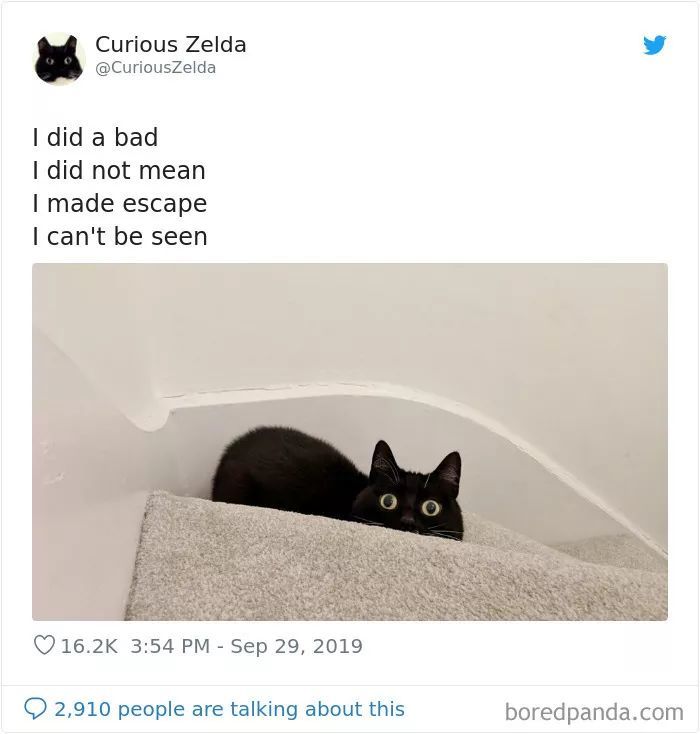Click the 16.2K likes count

pyautogui.click(x=89, y=646)
